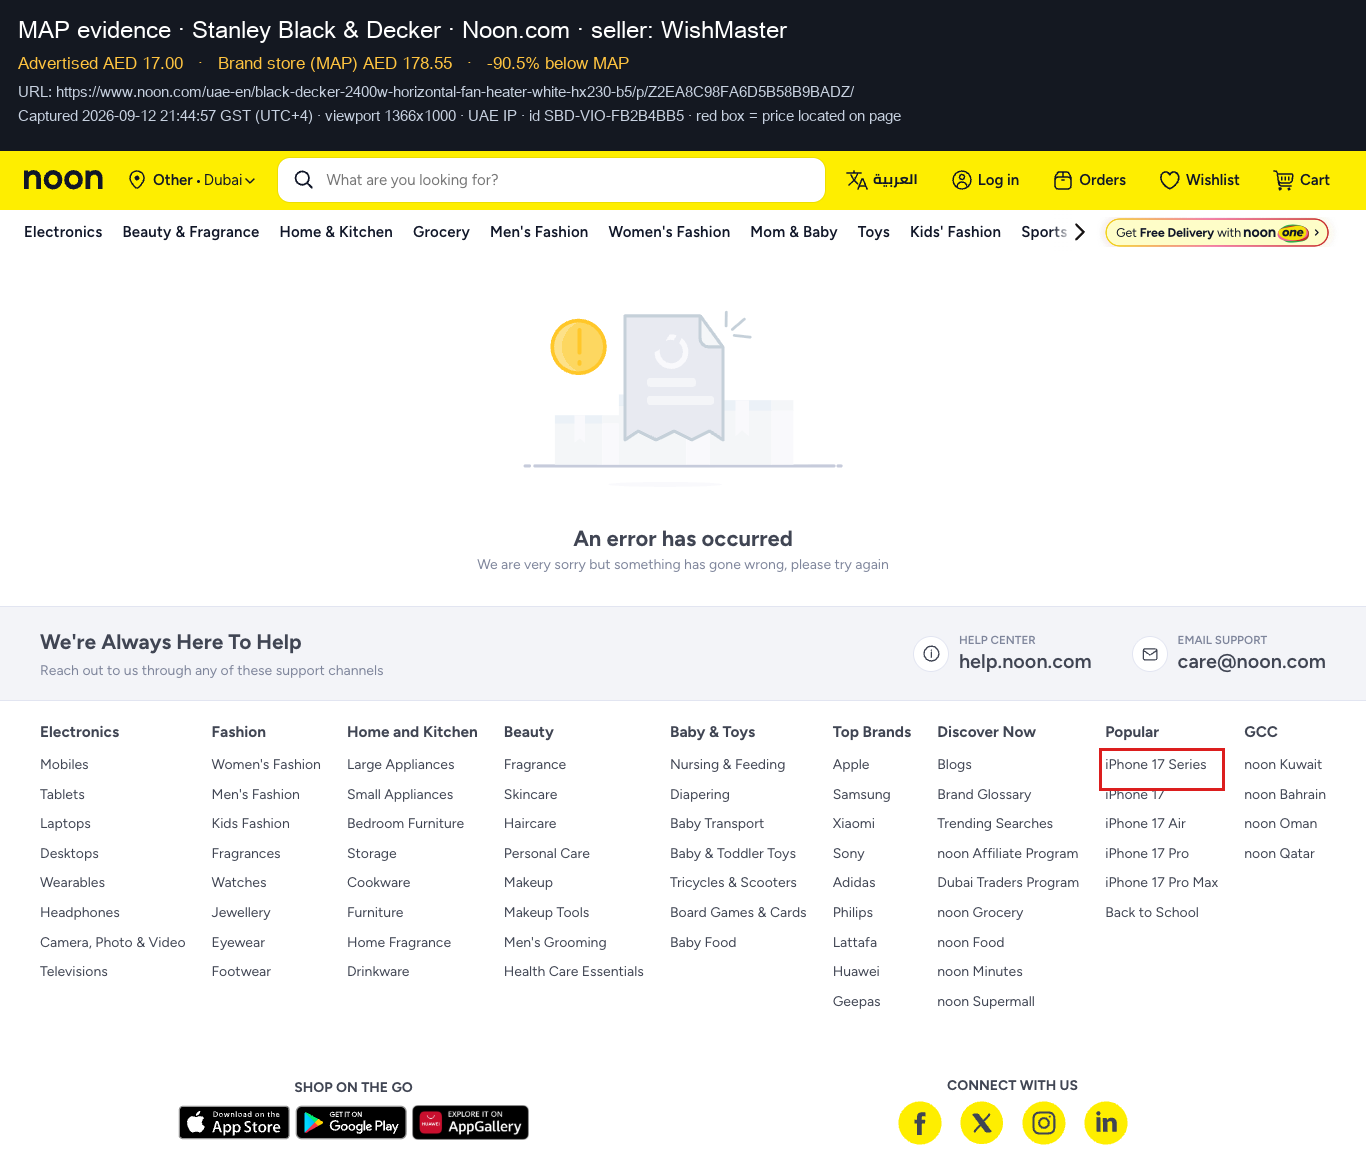
Task: Click the Health Care Essentials link
Action: click(574, 972)
